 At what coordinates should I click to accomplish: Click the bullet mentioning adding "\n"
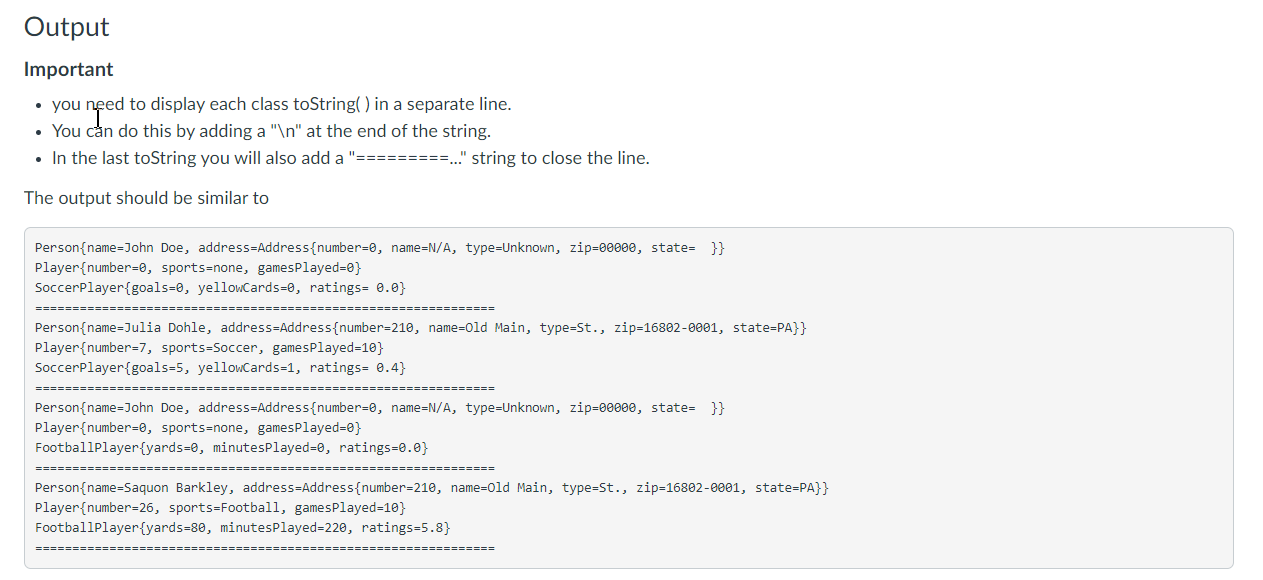tap(272, 131)
